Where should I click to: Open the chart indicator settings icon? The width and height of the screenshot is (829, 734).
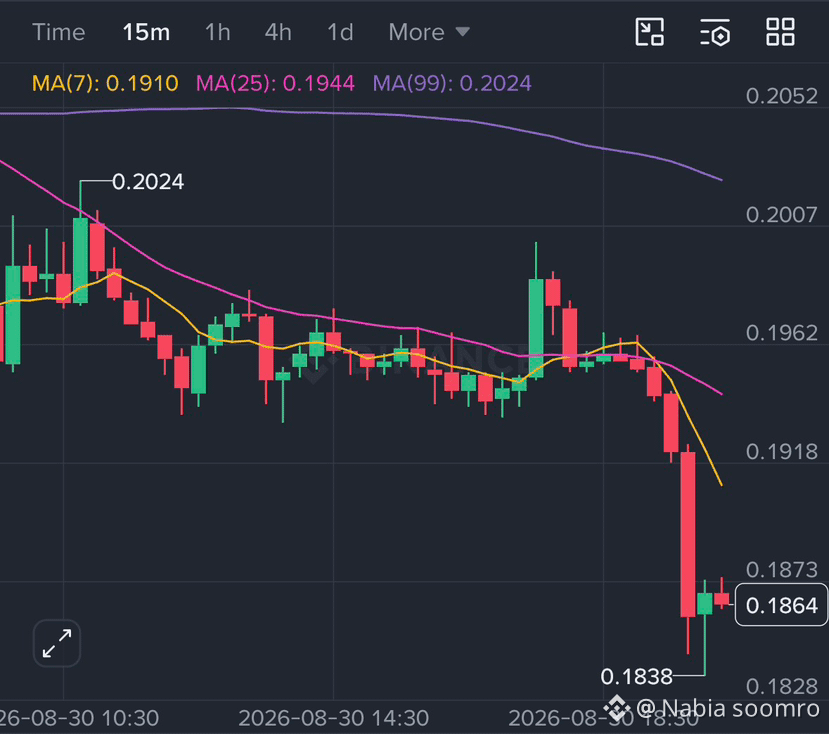pyautogui.click(x=715, y=32)
